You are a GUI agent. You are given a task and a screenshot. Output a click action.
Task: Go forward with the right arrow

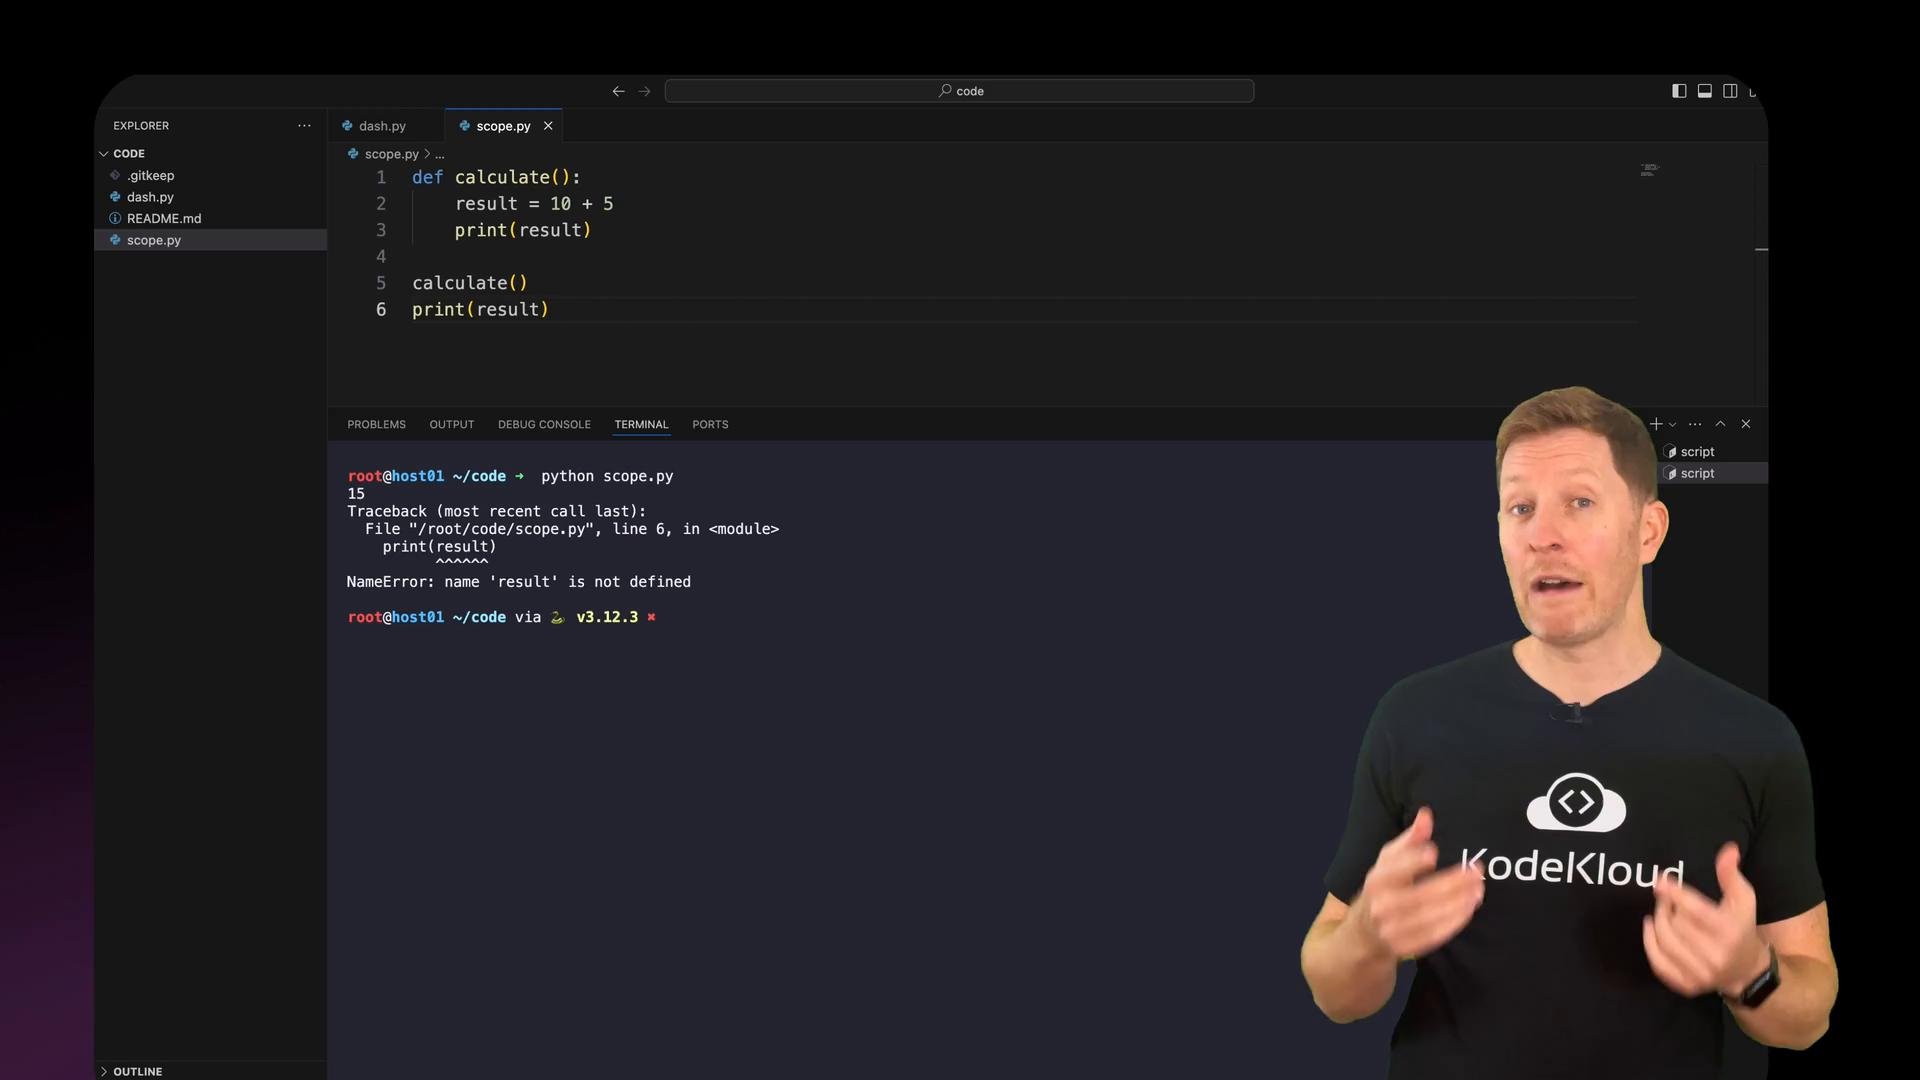pos(644,91)
